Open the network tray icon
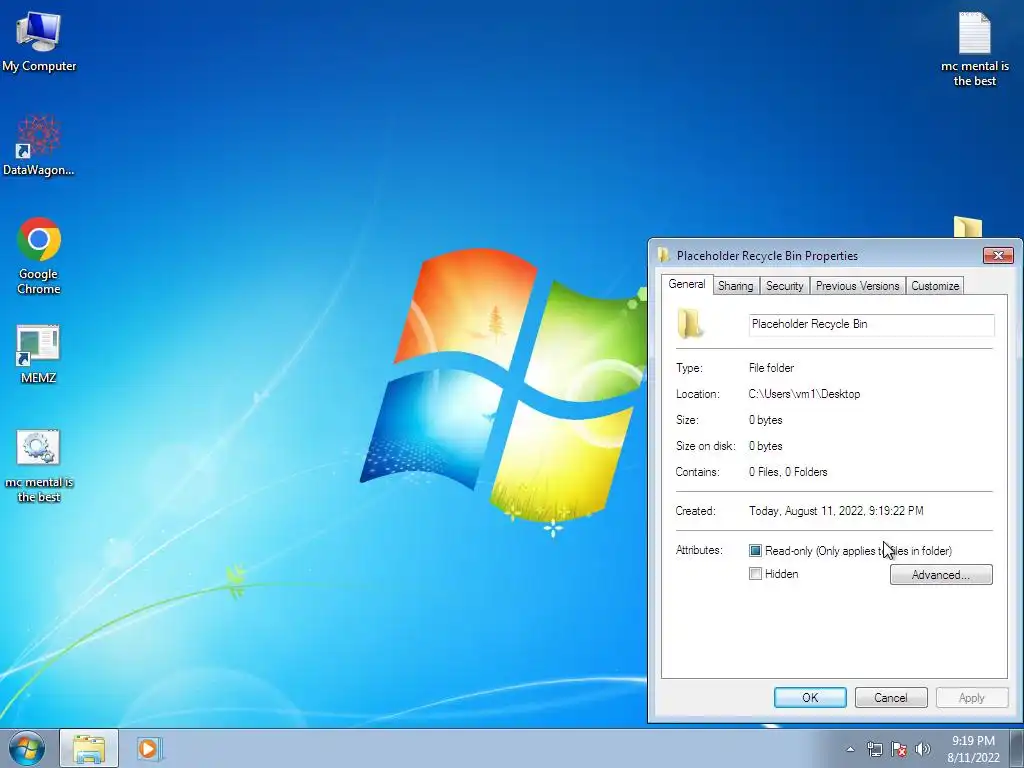 (874, 749)
